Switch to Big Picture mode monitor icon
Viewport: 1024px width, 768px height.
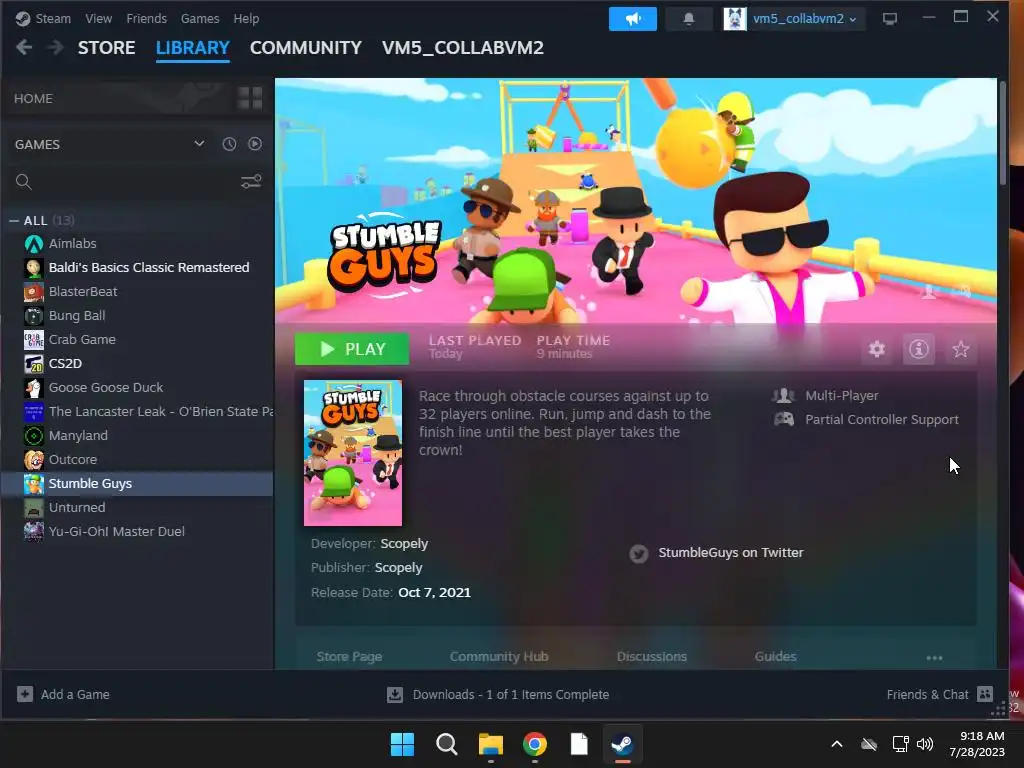pyautogui.click(x=889, y=19)
